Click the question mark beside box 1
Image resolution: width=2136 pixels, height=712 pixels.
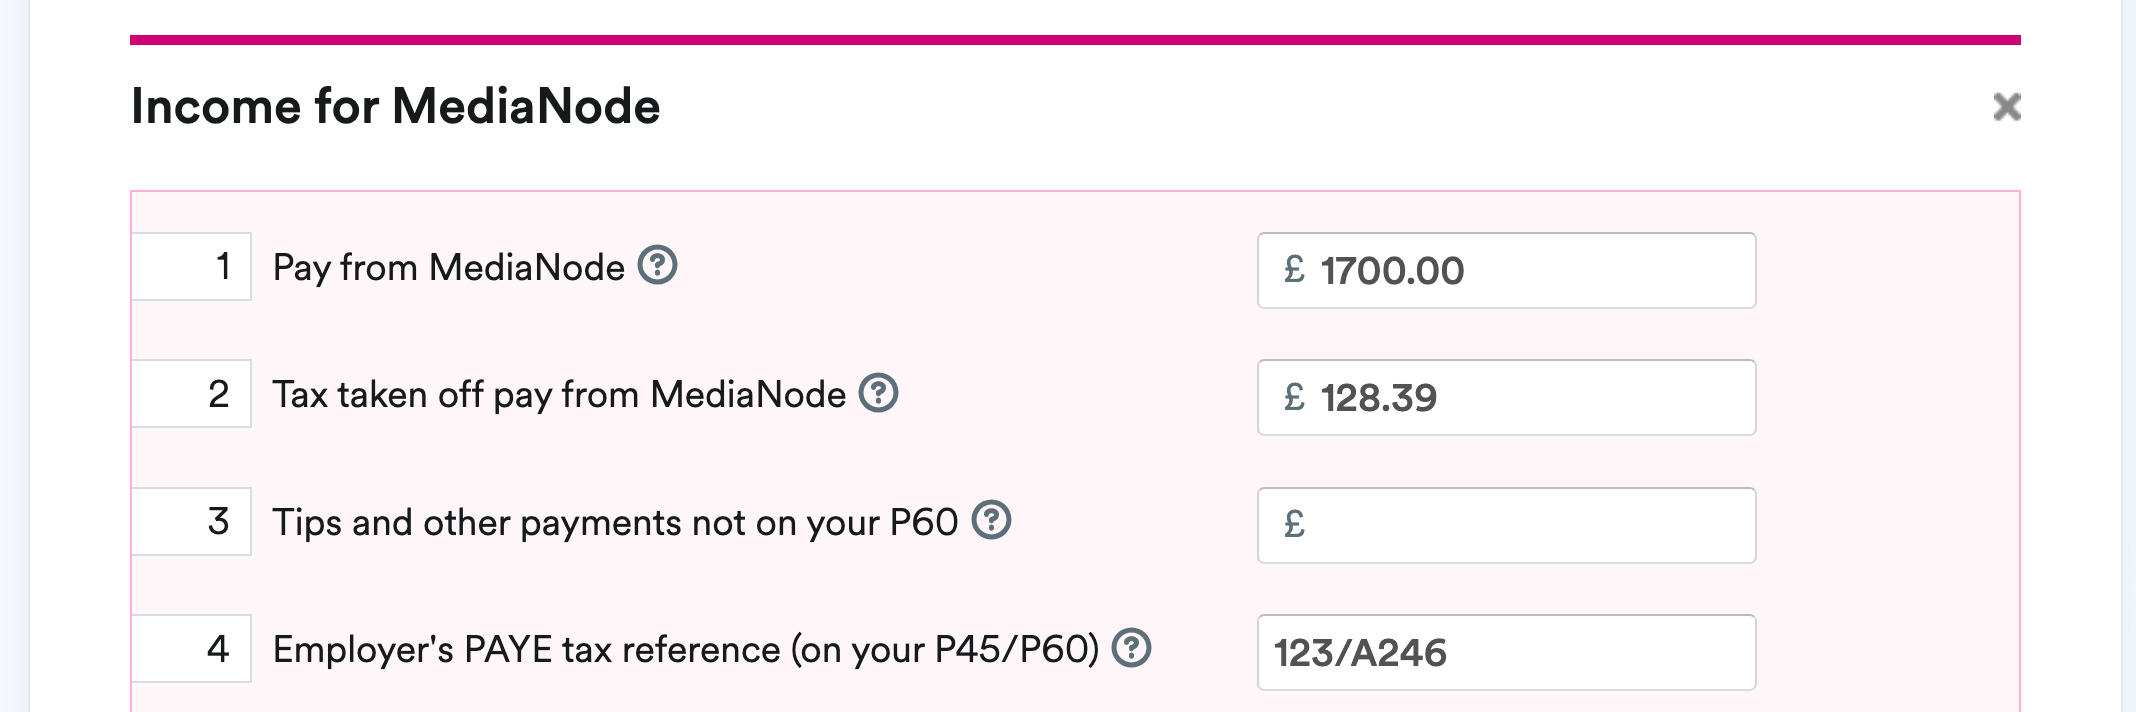[659, 265]
